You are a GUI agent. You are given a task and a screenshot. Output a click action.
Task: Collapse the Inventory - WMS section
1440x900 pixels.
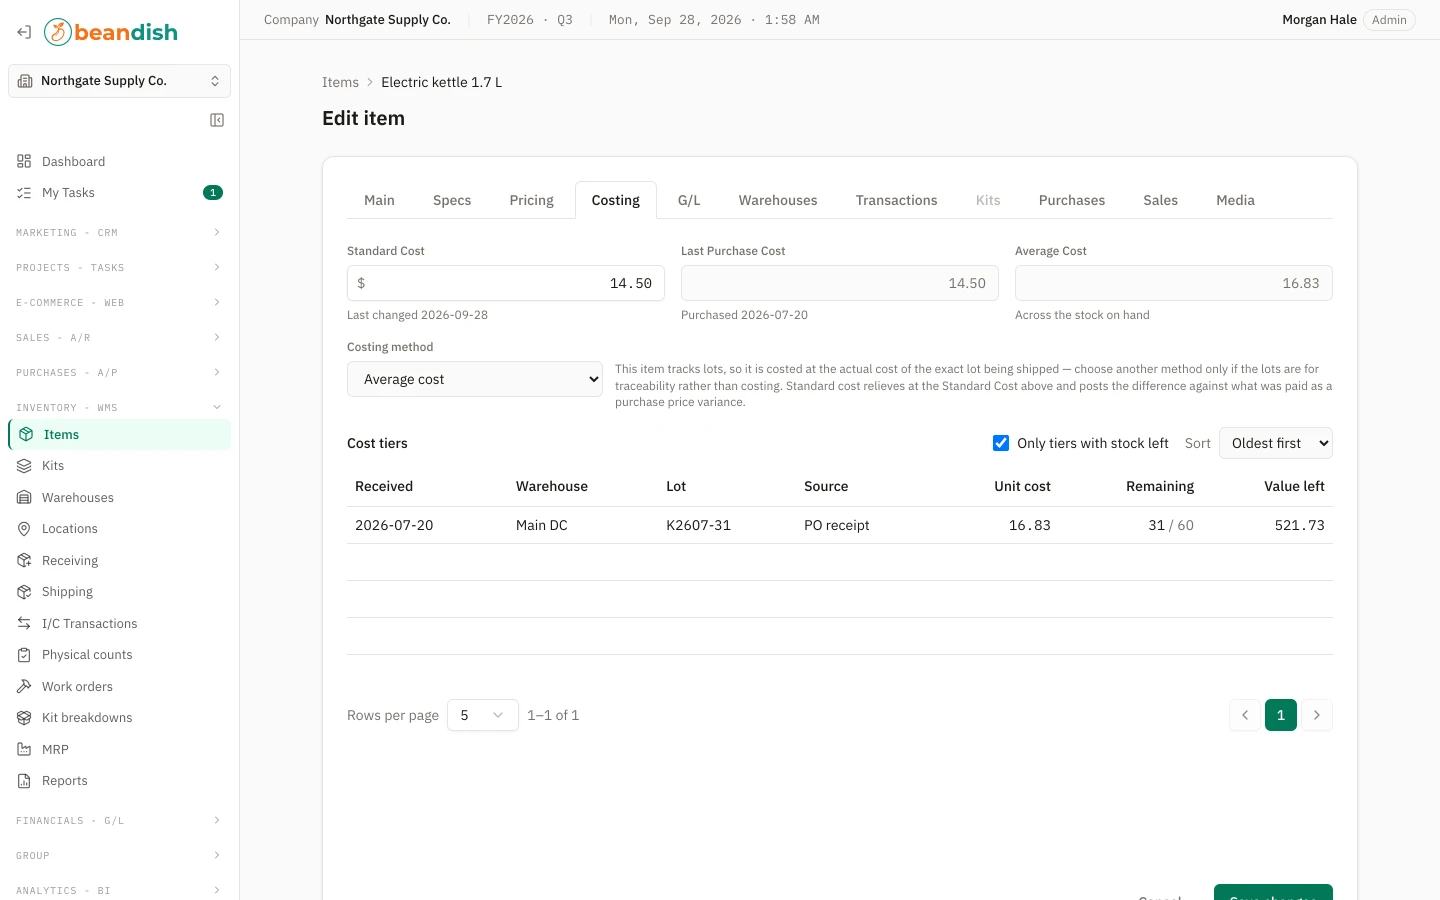119,407
